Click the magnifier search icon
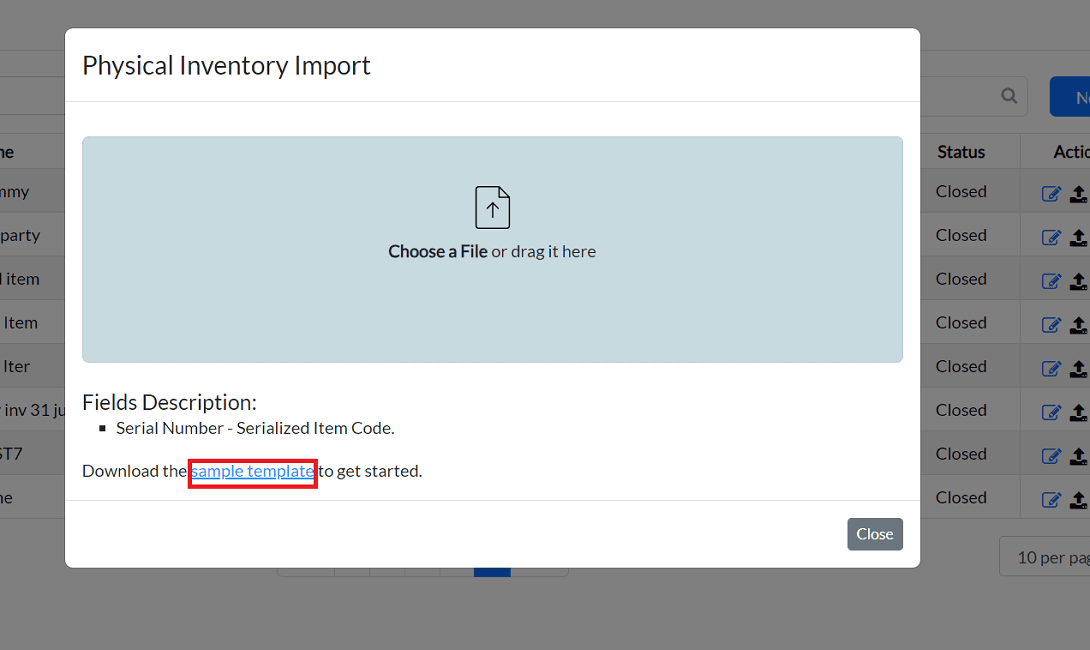 [1009, 96]
